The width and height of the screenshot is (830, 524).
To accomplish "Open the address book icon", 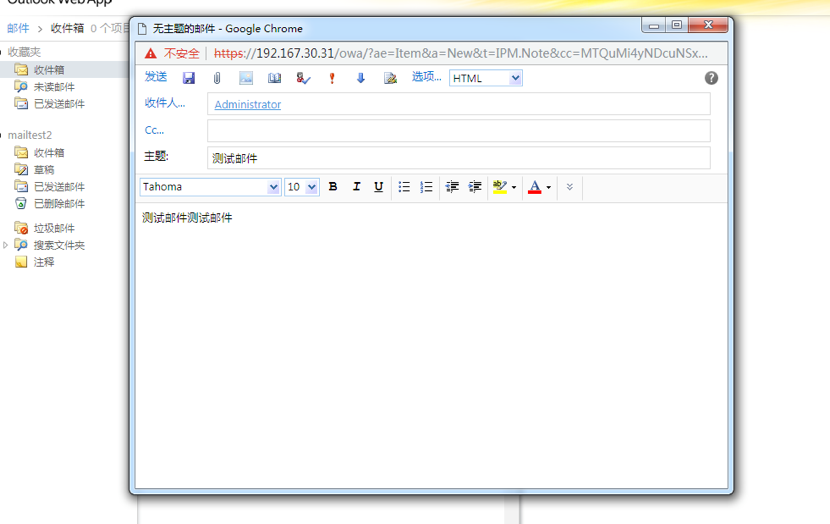I will click(274, 78).
